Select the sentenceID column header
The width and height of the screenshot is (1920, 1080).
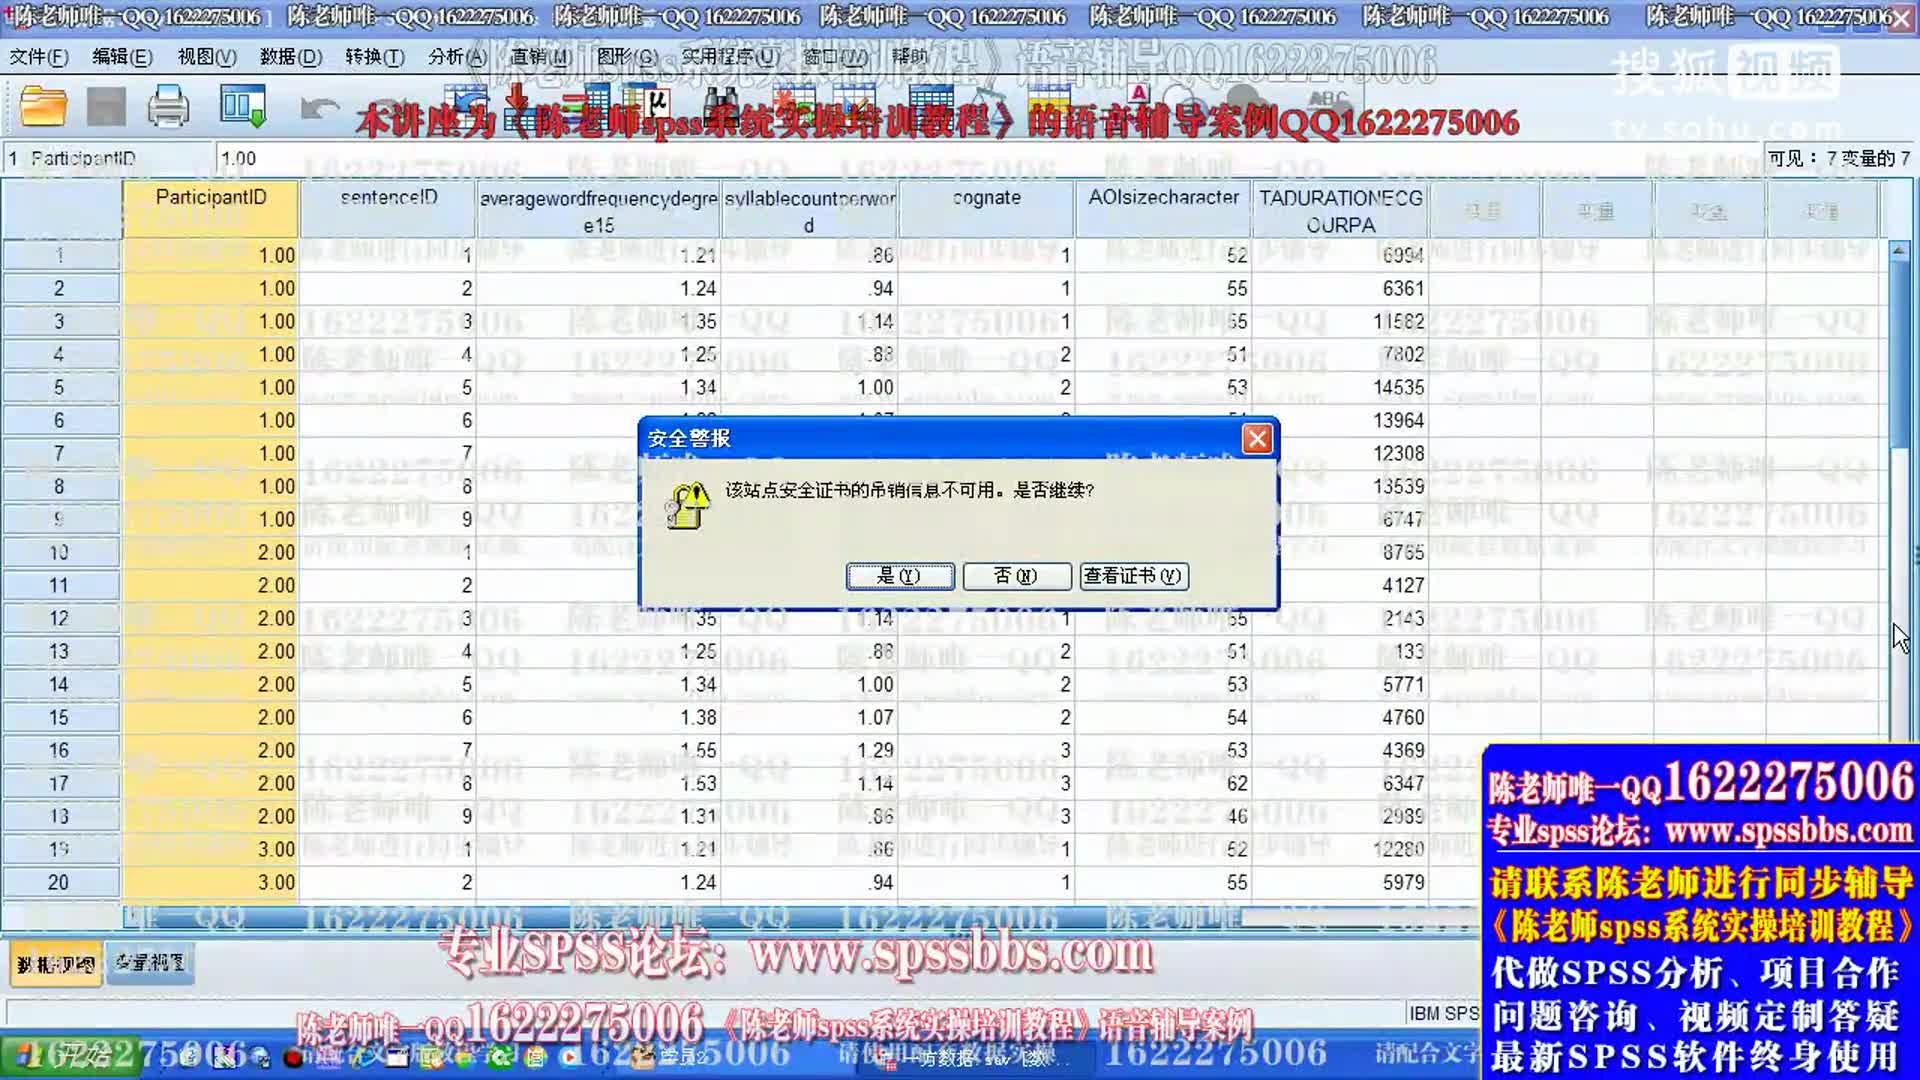[x=388, y=210]
